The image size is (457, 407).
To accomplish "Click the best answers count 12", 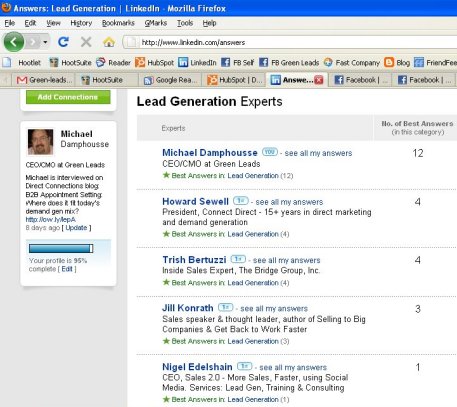I will [418, 153].
